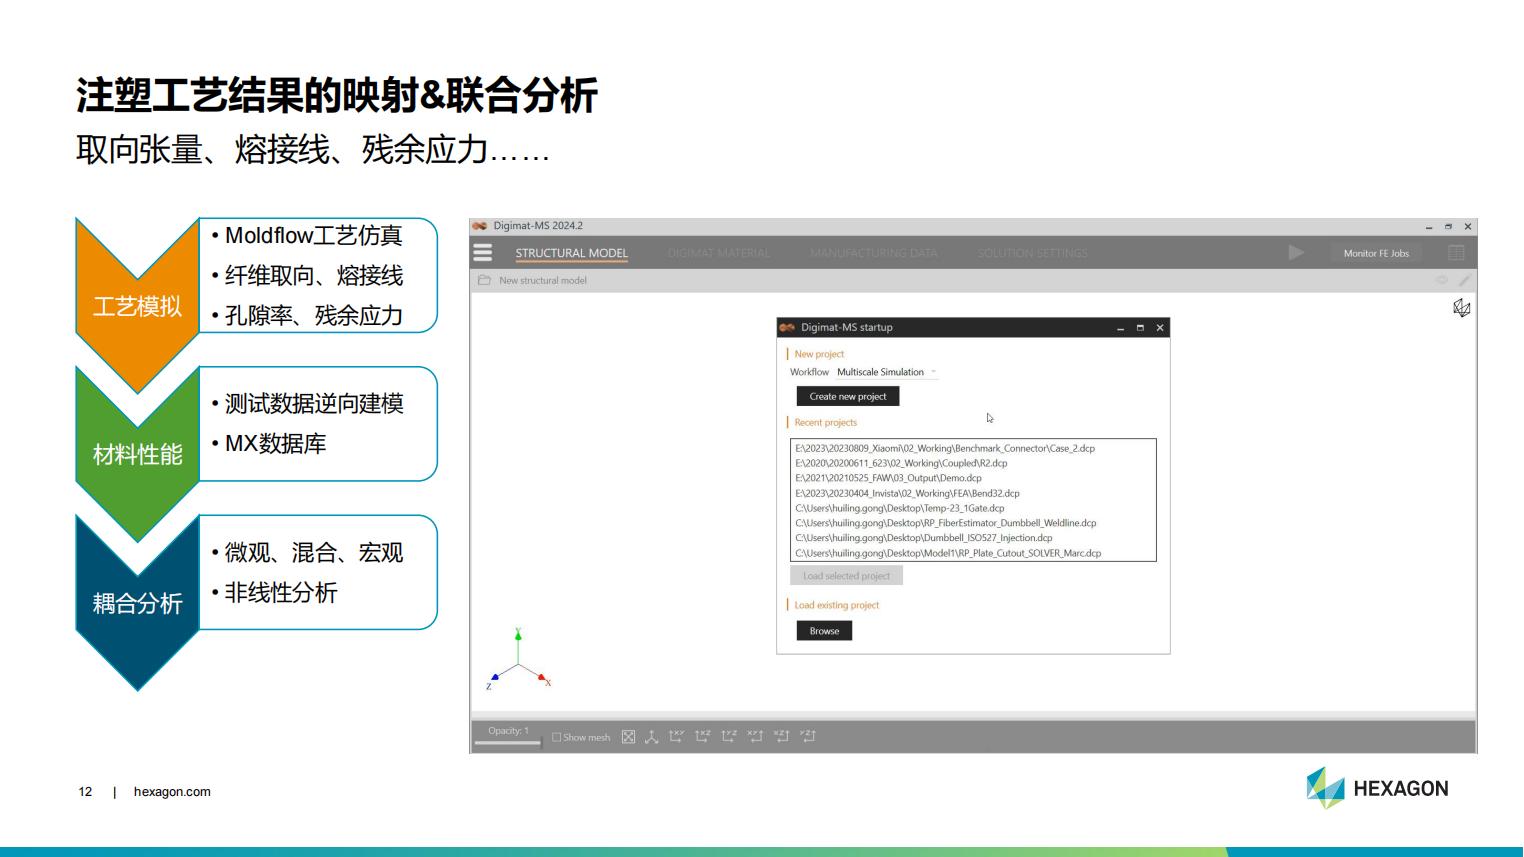Switch to the +XZ plane view
The image size is (1524, 857).
click(703, 736)
